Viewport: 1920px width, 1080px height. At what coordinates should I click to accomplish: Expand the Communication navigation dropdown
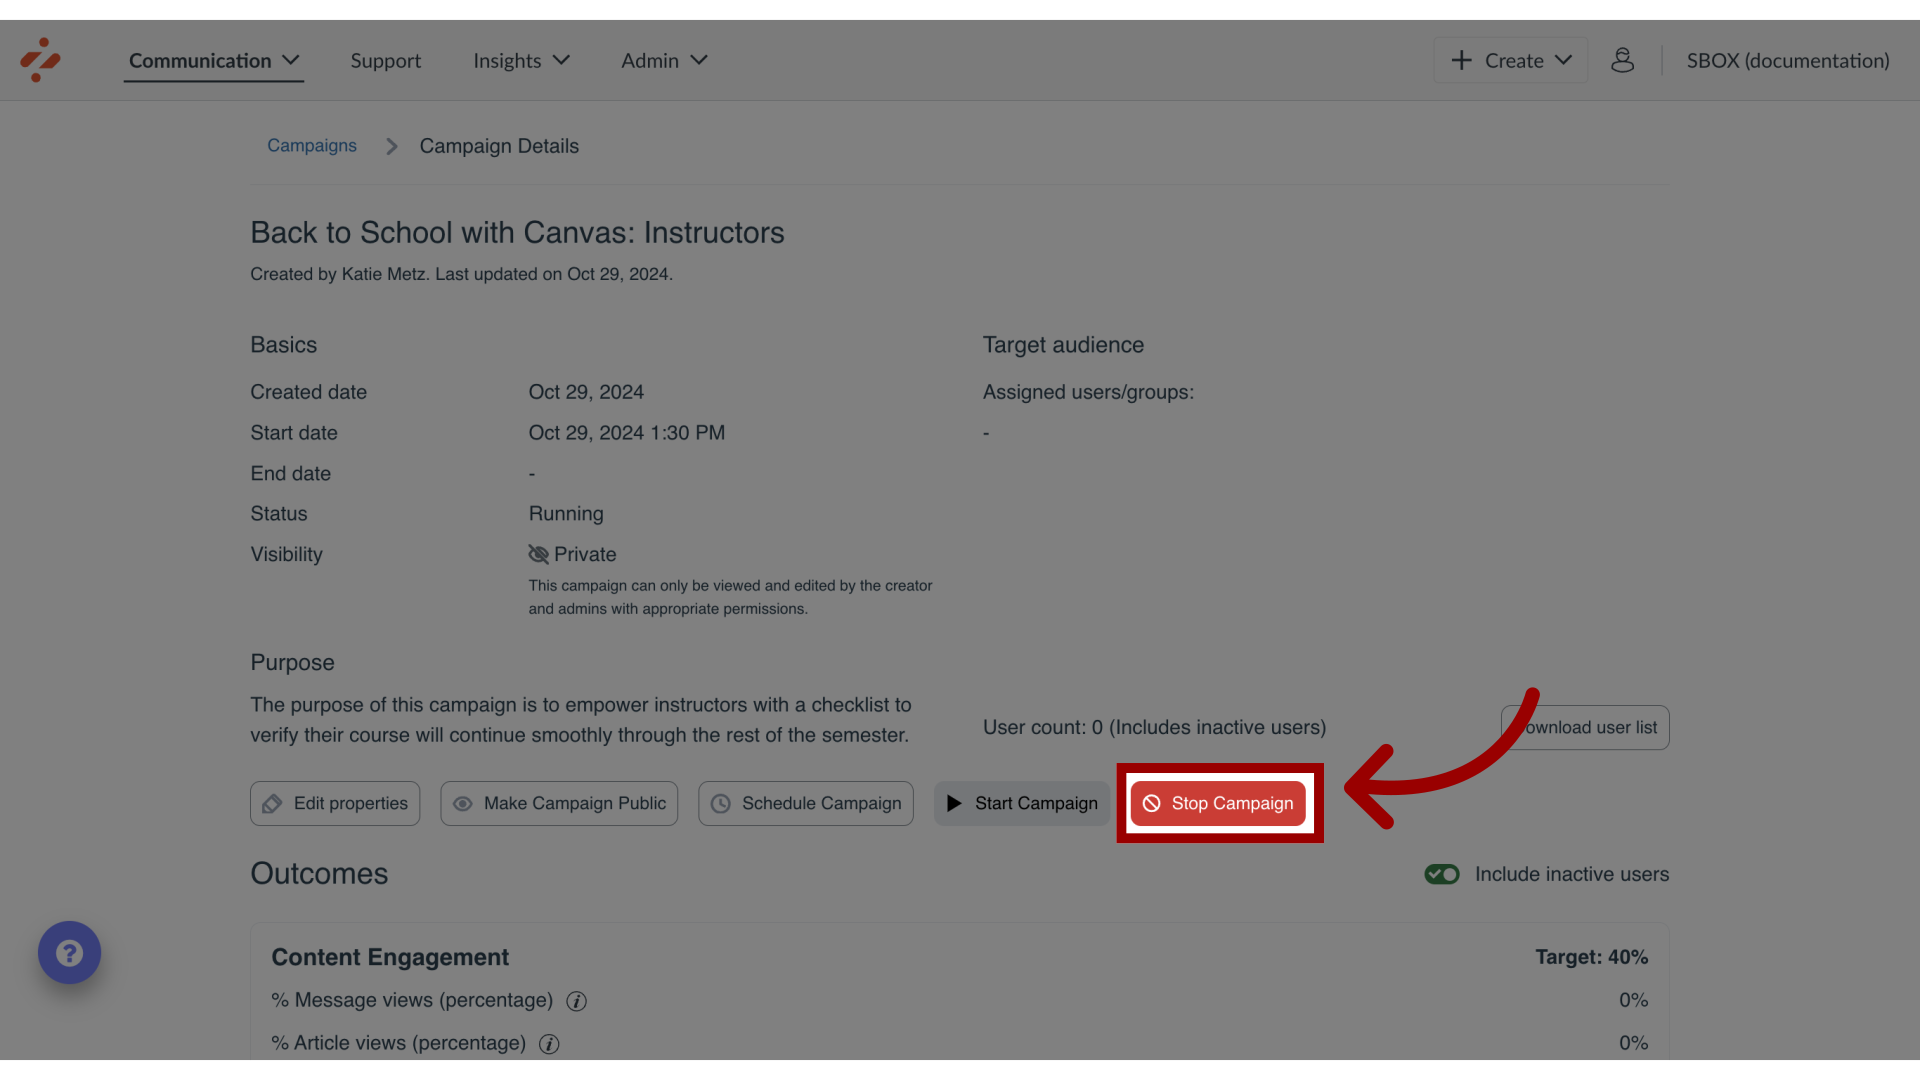[x=212, y=59]
